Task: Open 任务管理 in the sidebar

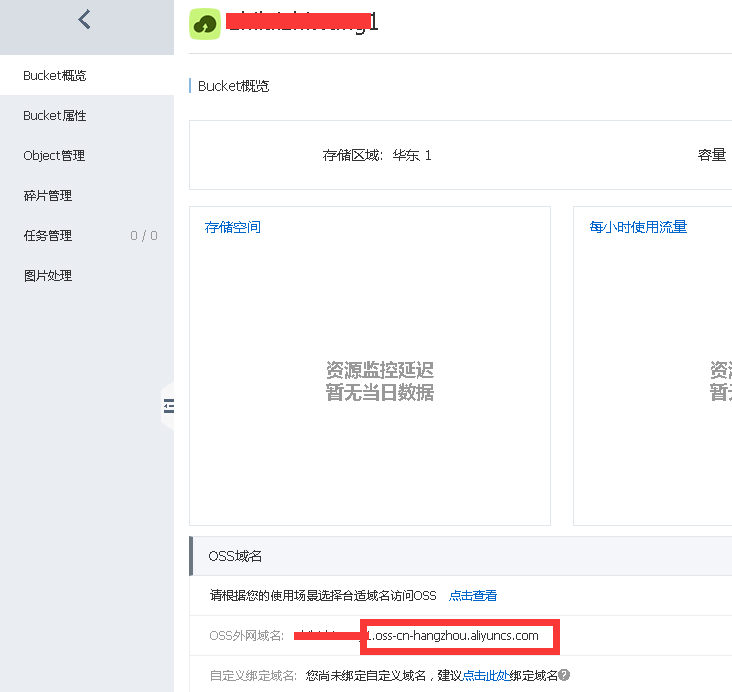Action: (x=87, y=236)
